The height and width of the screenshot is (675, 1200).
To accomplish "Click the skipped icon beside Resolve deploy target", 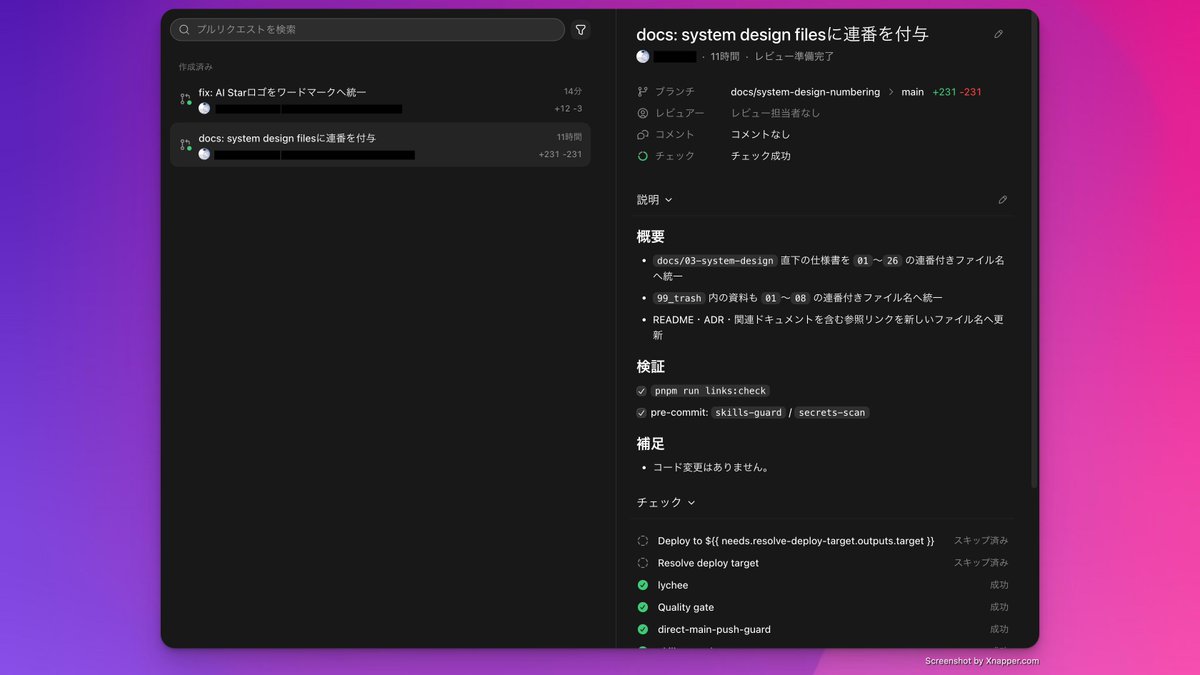I will pos(643,563).
